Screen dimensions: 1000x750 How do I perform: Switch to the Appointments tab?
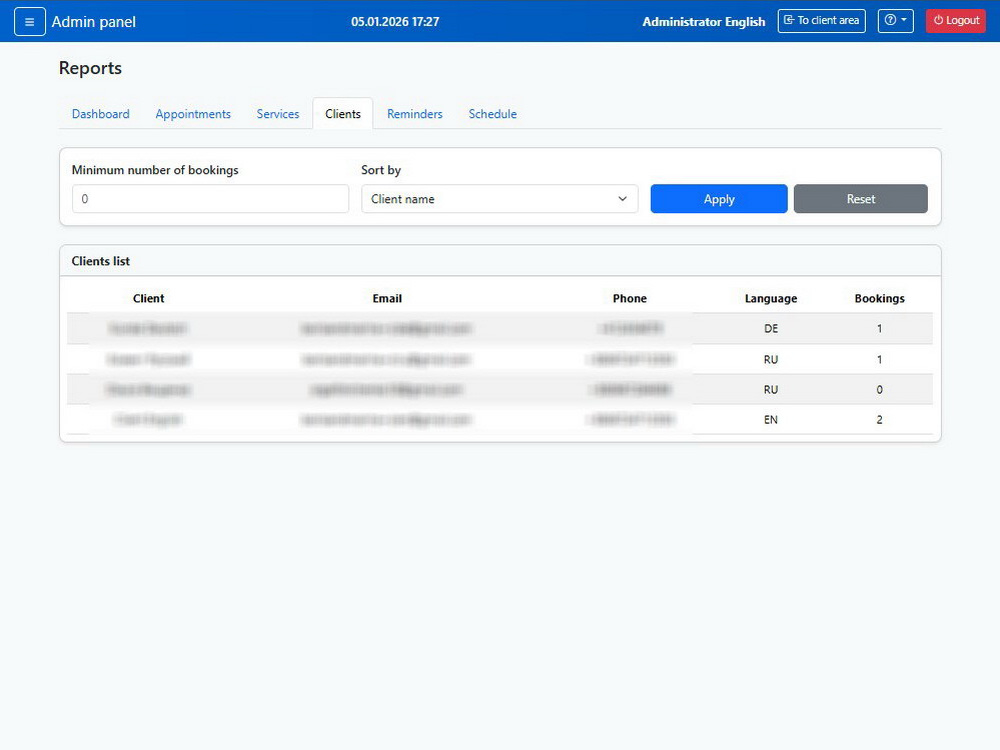pyautogui.click(x=193, y=114)
